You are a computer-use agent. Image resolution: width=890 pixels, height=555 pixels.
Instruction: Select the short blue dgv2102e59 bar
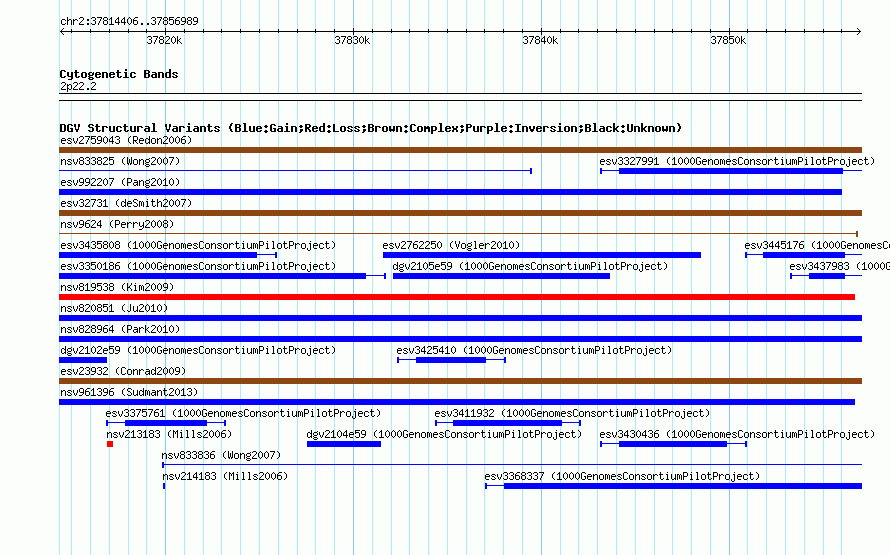pos(83,360)
